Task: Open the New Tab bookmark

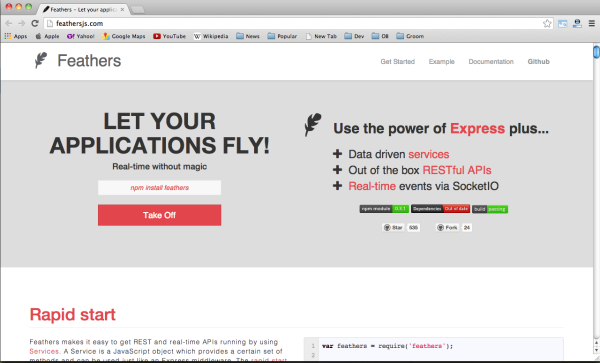Action: (321, 36)
